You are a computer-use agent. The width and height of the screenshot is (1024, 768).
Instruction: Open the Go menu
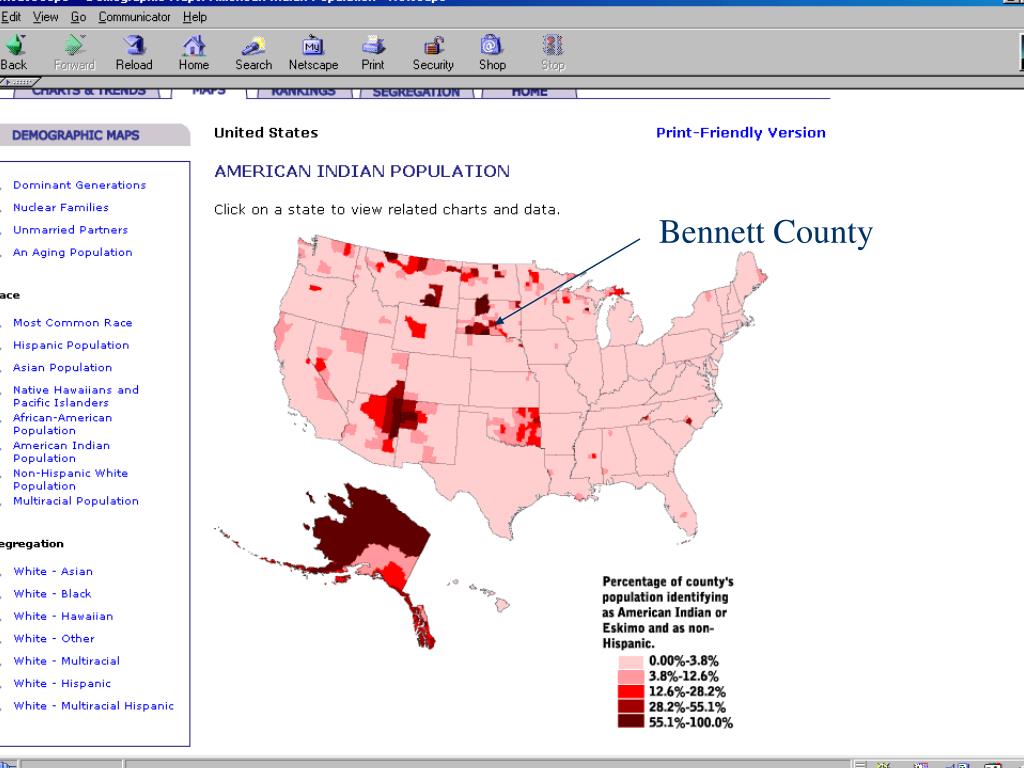78,17
